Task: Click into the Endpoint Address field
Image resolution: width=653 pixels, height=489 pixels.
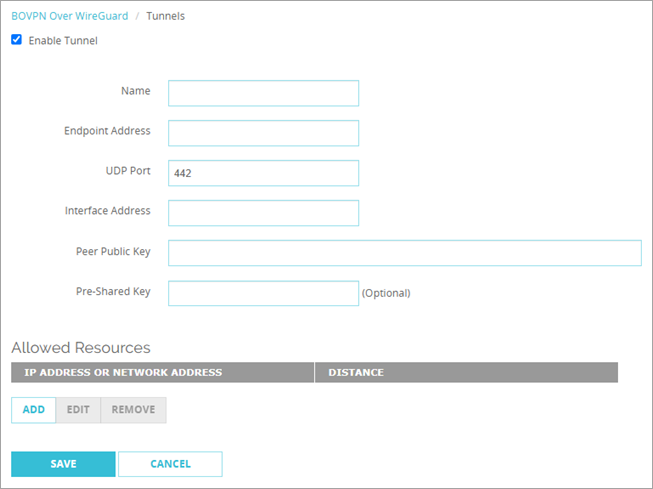Action: point(263,133)
